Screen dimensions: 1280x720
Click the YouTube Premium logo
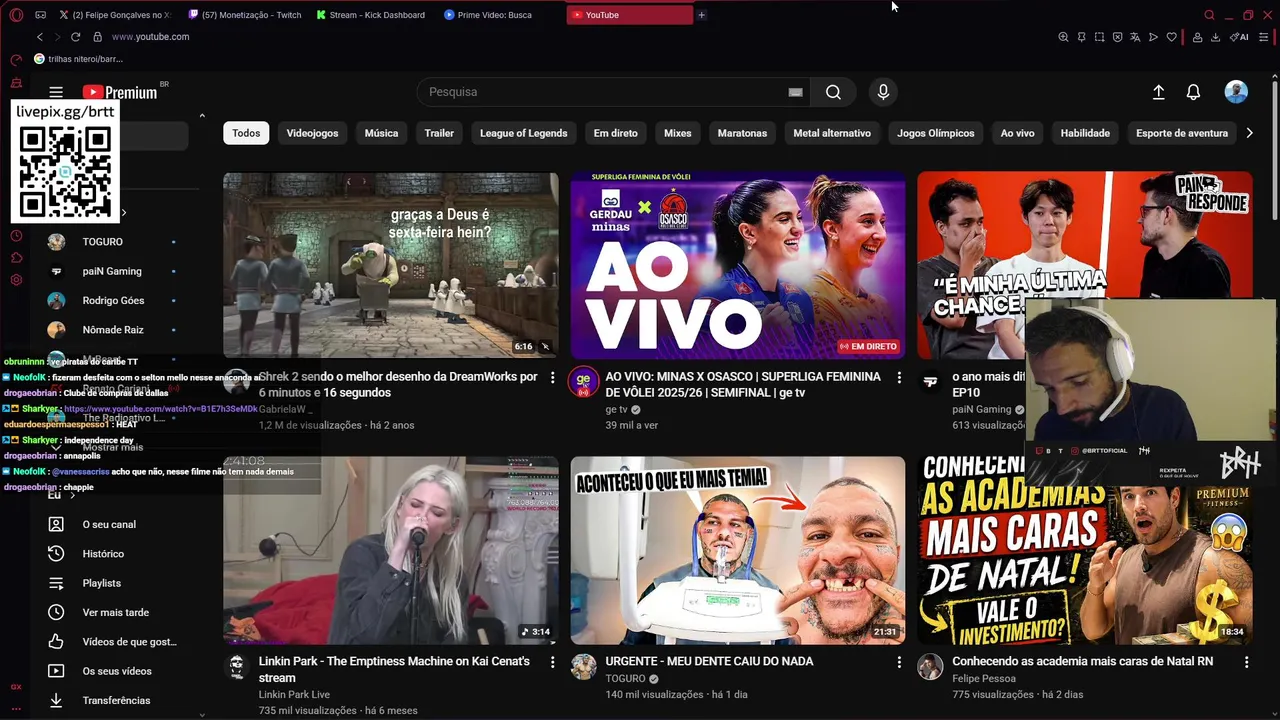(x=120, y=92)
